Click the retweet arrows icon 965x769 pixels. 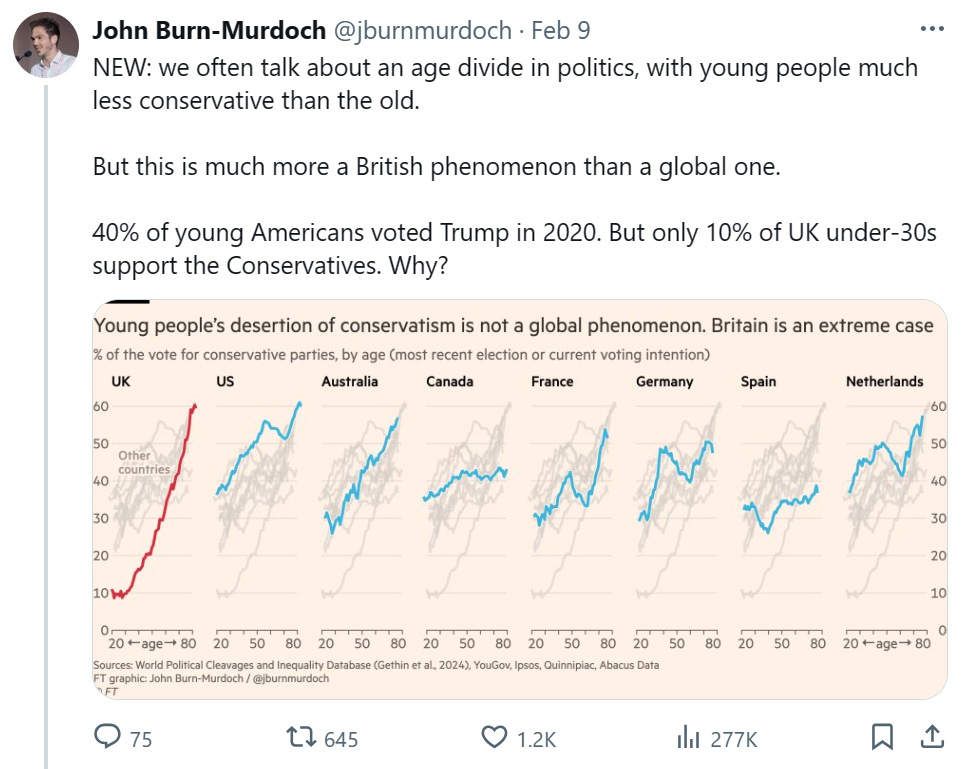coord(301,736)
